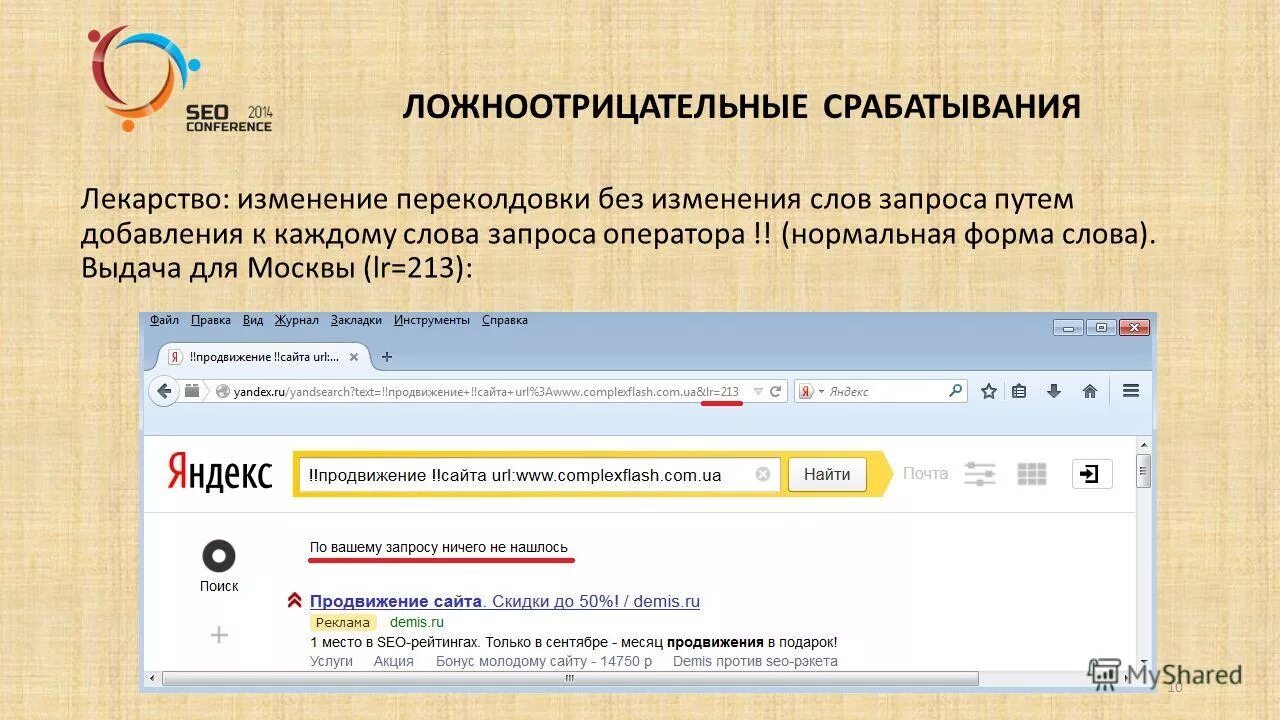Screen dimensions: 1280x720
Task: Click the tab groups icon beside back arrow
Action: pyautogui.click(x=191, y=391)
